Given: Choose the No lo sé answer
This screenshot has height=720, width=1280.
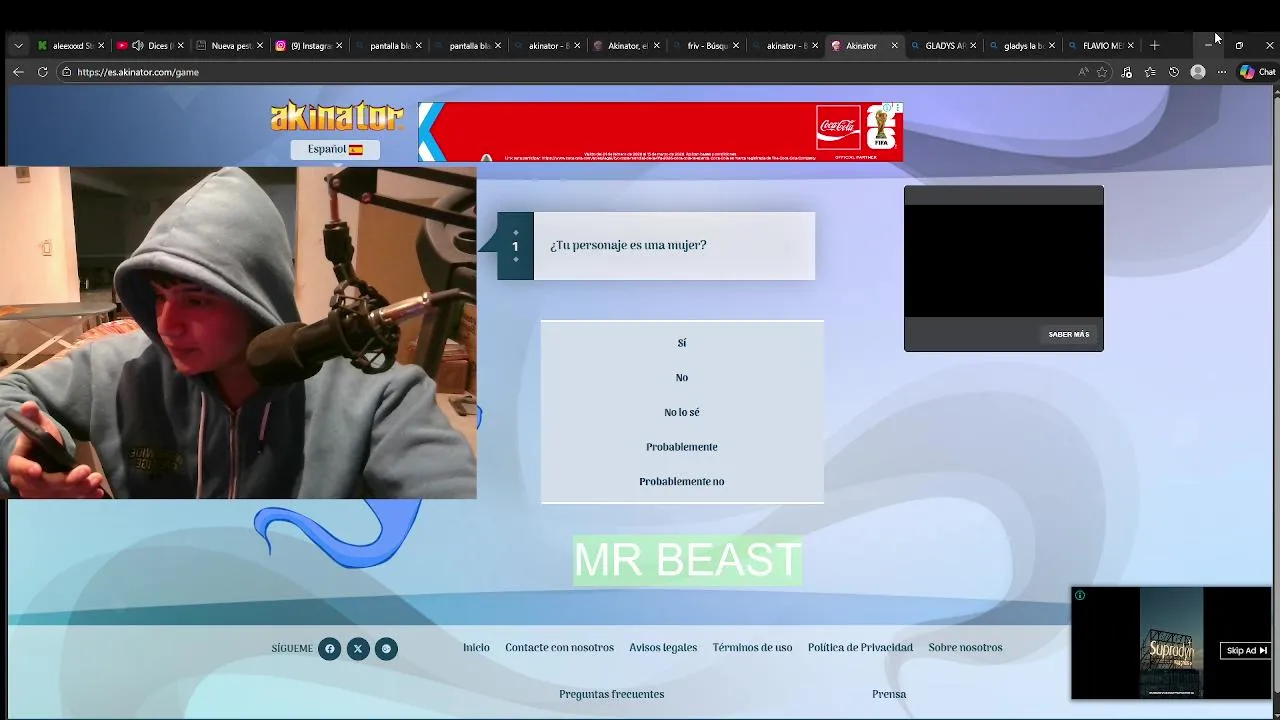Looking at the screenshot, I should pyautogui.click(x=682, y=412).
